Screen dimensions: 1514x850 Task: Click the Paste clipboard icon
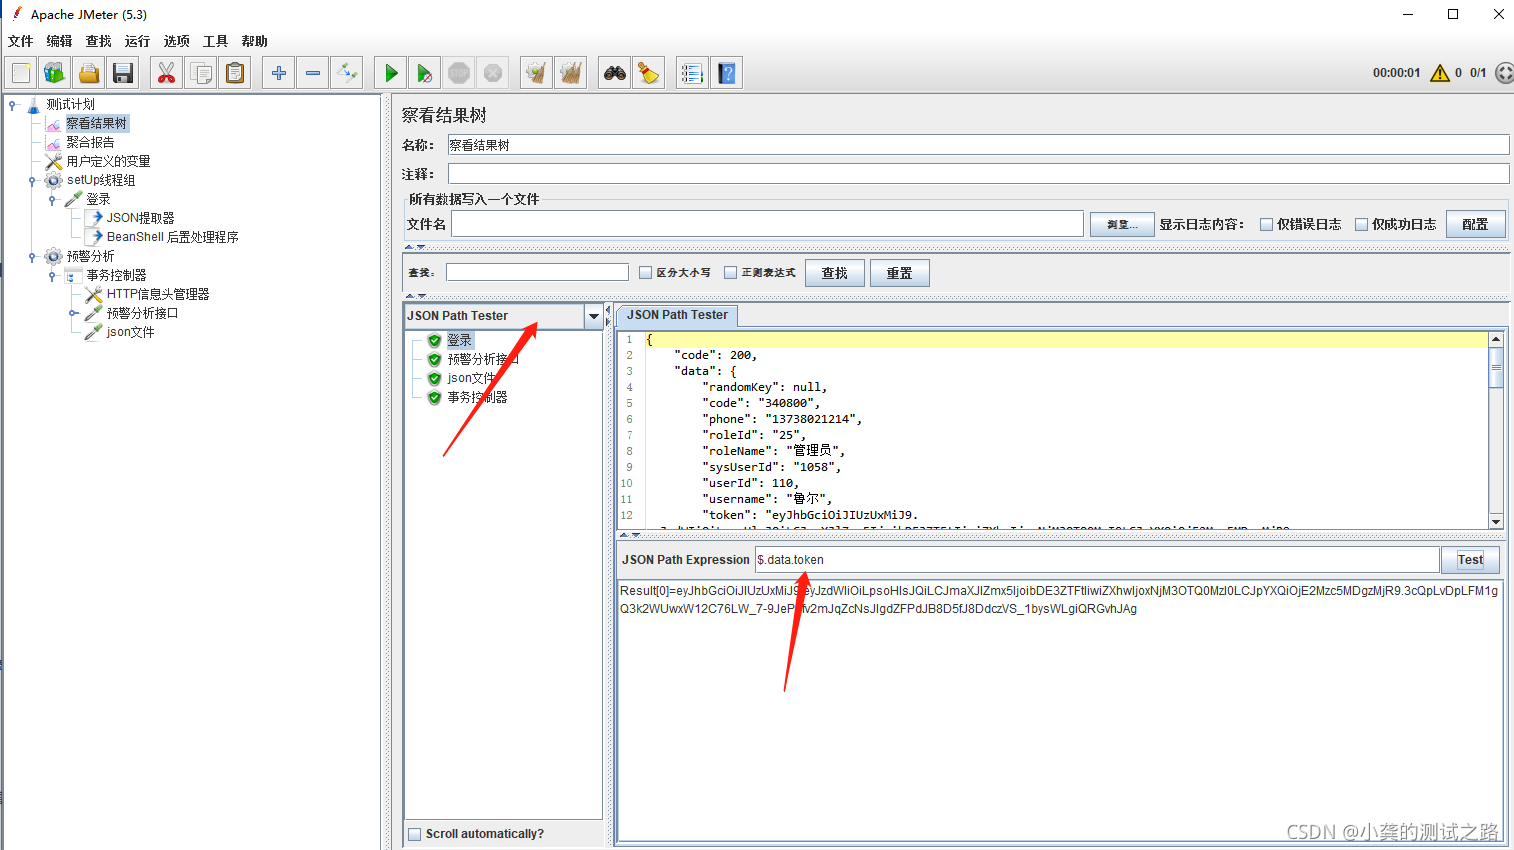point(235,73)
